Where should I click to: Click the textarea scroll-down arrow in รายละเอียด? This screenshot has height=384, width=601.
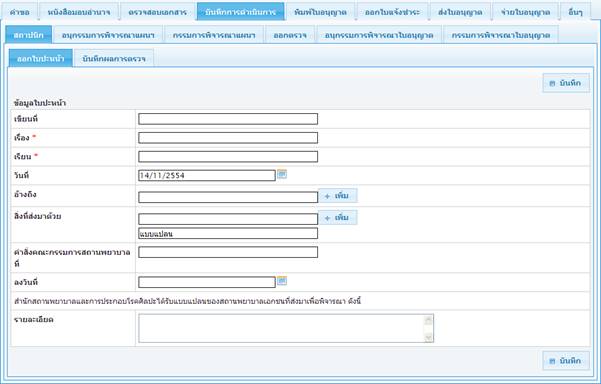tap(429, 337)
